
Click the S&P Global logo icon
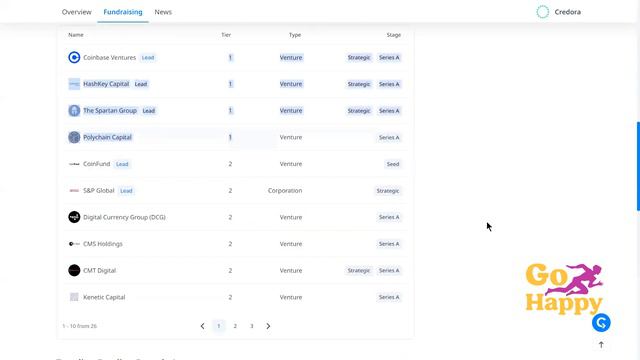[74, 191]
